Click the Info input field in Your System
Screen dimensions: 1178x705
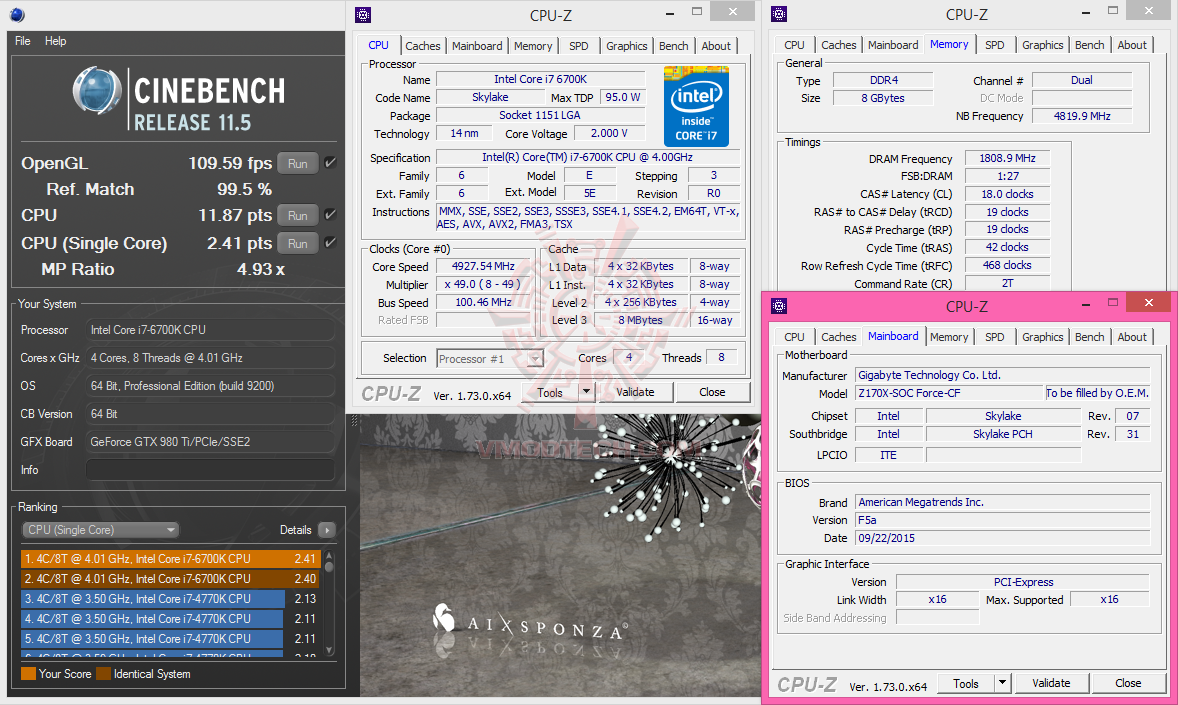[x=210, y=470]
